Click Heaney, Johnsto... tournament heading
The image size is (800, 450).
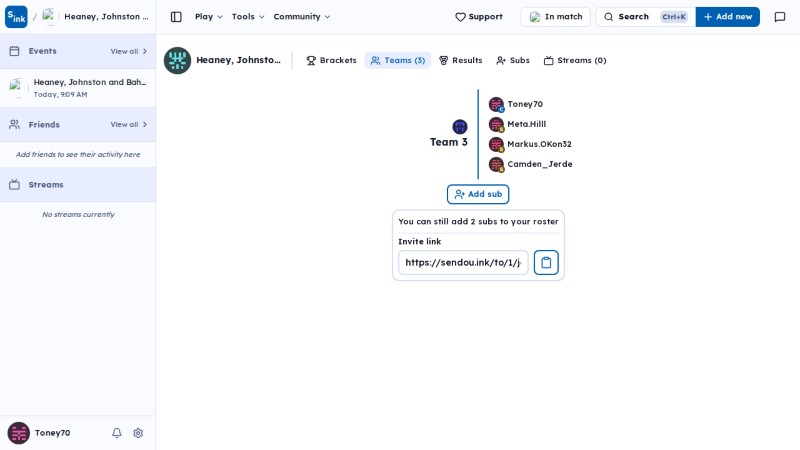click(x=238, y=60)
